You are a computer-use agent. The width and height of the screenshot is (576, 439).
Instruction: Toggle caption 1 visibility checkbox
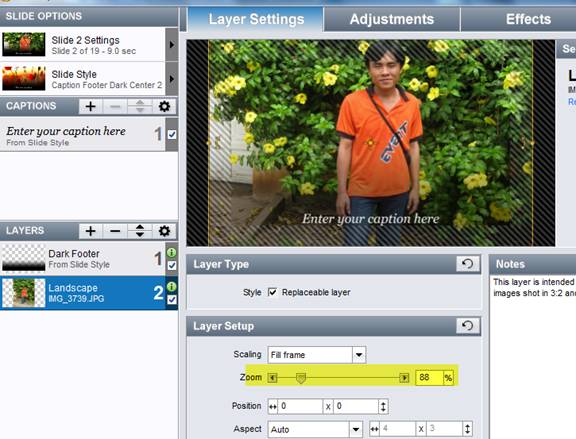(x=172, y=135)
